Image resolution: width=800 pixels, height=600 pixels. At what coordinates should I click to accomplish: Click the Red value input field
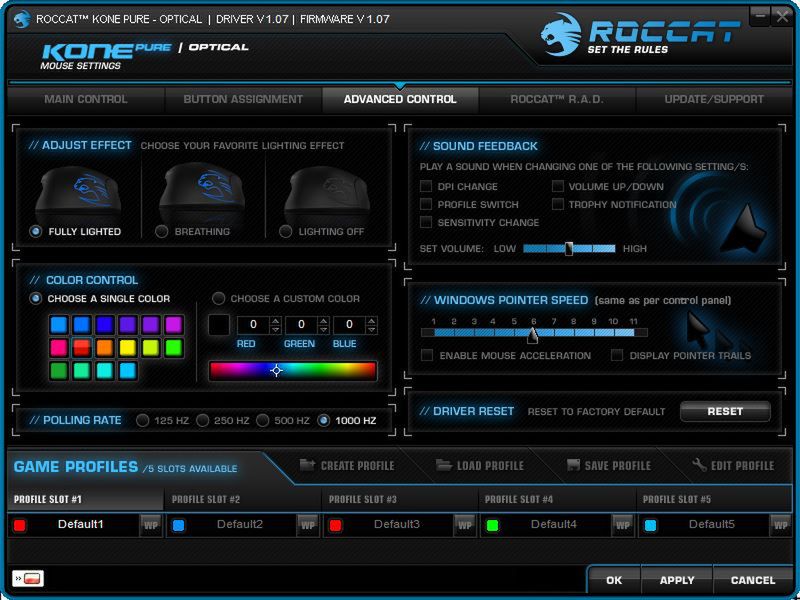pyautogui.click(x=253, y=324)
